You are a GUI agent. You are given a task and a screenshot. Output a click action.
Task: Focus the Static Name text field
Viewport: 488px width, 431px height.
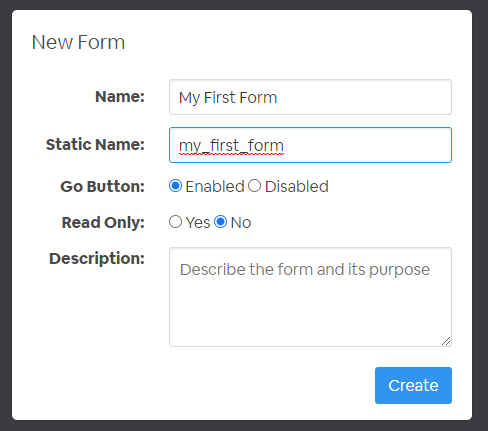click(x=310, y=145)
